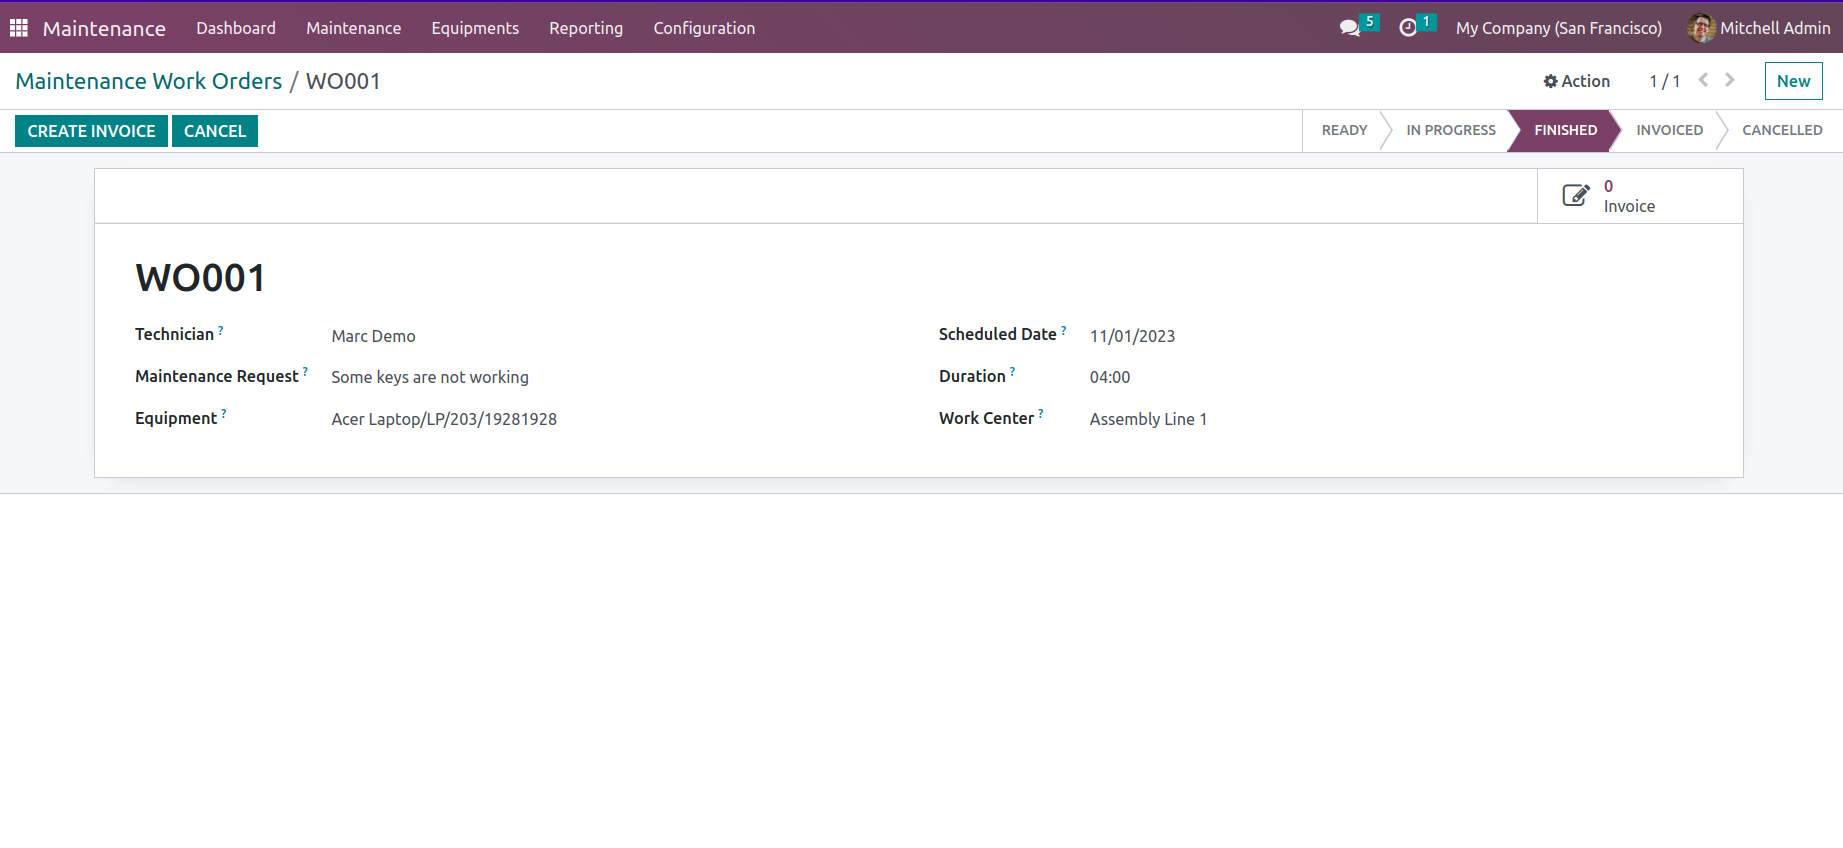The image size is (1843, 848).
Task: Click the Technician field Marc Demo
Action: tap(373, 336)
